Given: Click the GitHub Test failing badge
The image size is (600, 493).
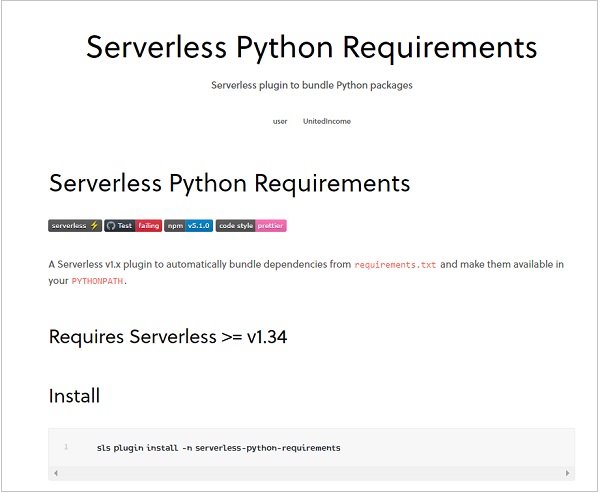Looking at the screenshot, I should (133, 226).
